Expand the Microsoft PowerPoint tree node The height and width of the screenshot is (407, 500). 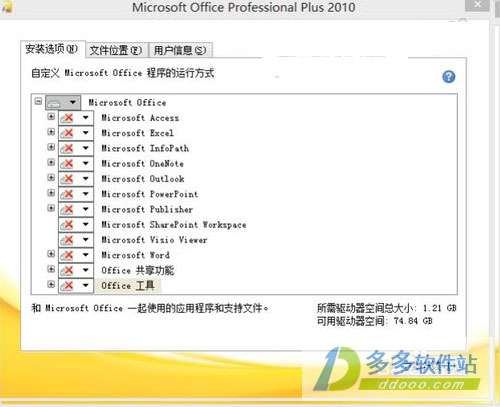51,193
